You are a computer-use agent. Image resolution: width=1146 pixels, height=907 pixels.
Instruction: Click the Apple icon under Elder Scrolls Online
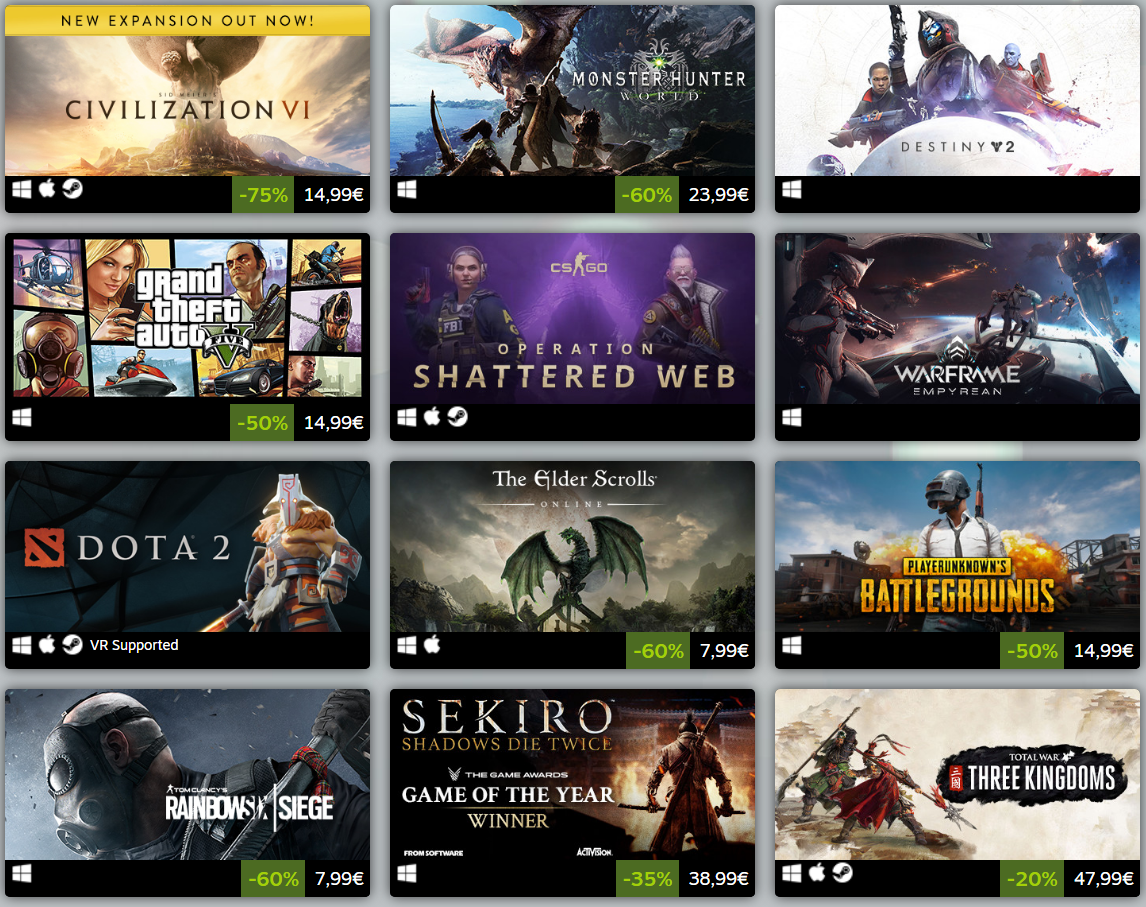pyautogui.click(x=432, y=645)
